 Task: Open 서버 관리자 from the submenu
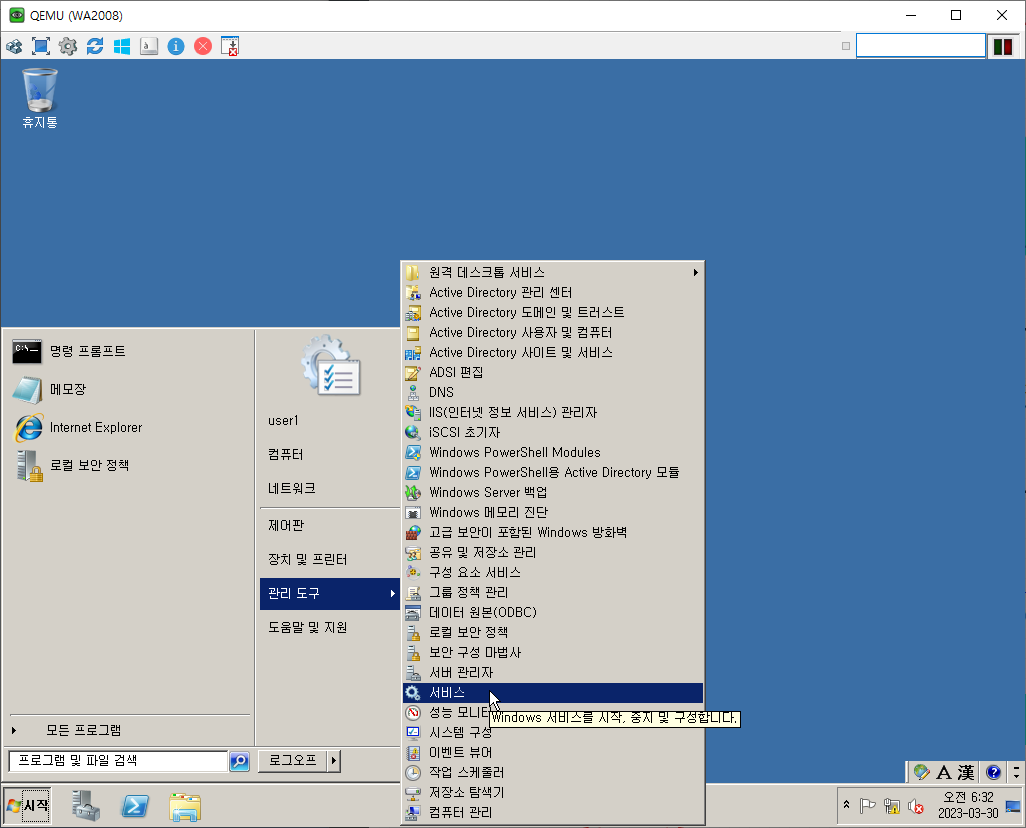553,672
